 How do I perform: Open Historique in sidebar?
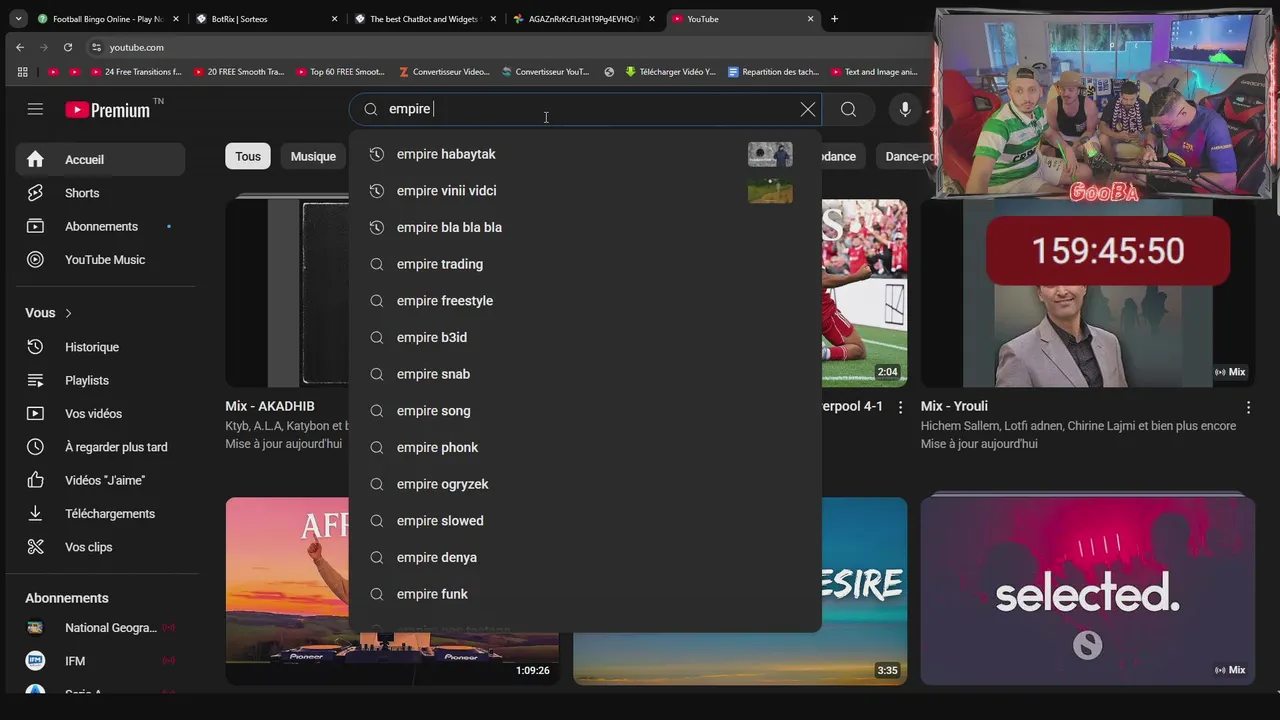[x=100, y=347]
